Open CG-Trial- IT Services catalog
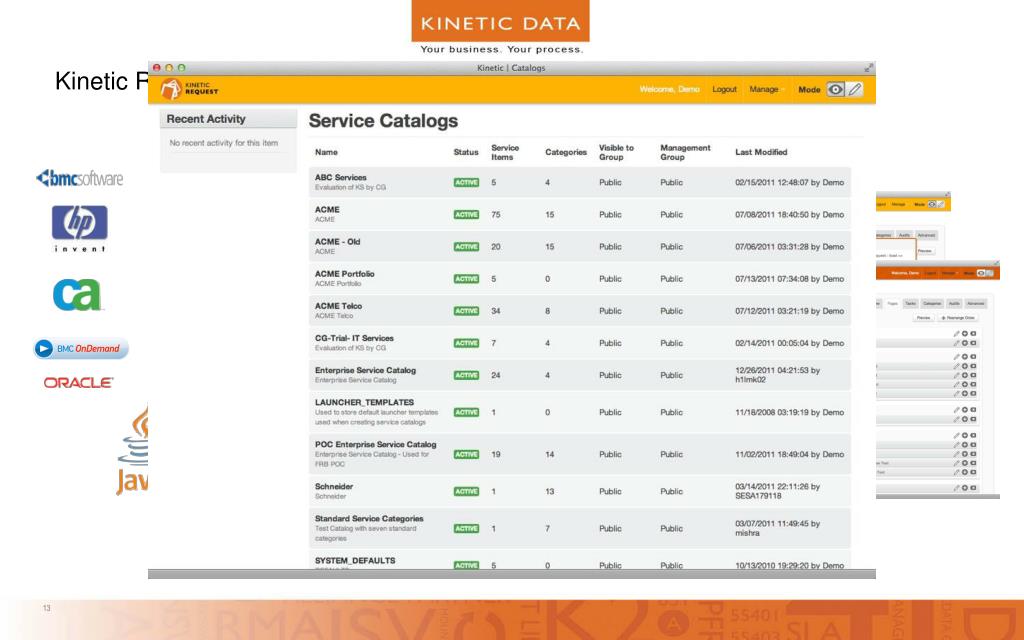 pyautogui.click(x=354, y=338)
